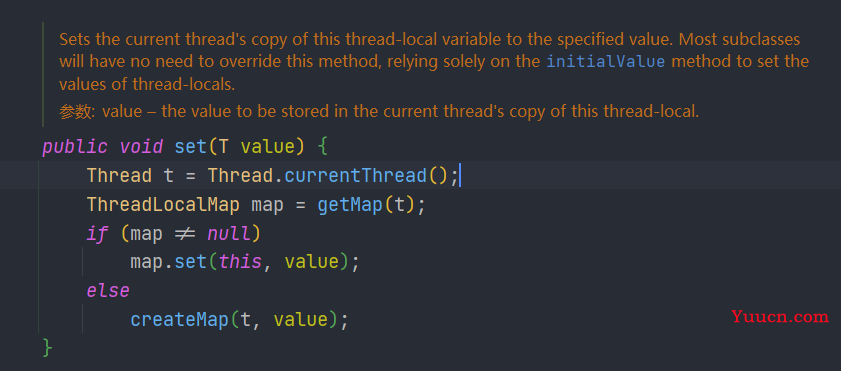Click the T type in the method signature
841x371 pixels.
click(x=224, y=146)
